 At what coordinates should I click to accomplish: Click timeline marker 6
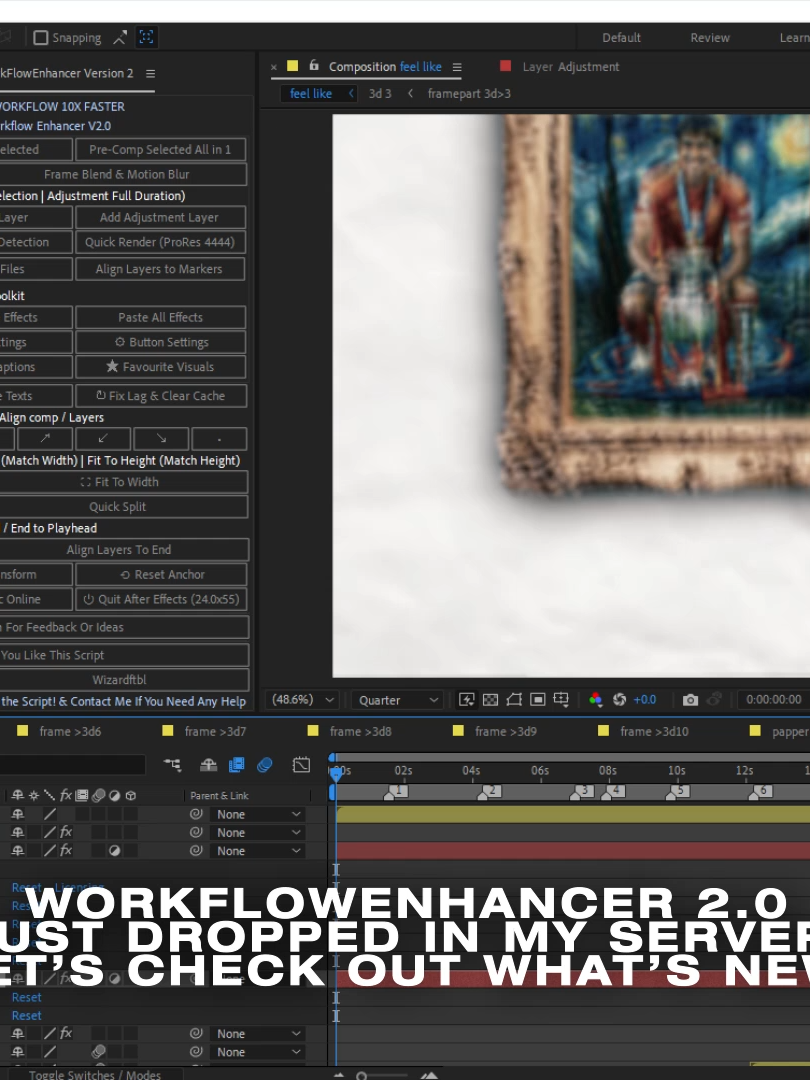[x=762, y=791]
